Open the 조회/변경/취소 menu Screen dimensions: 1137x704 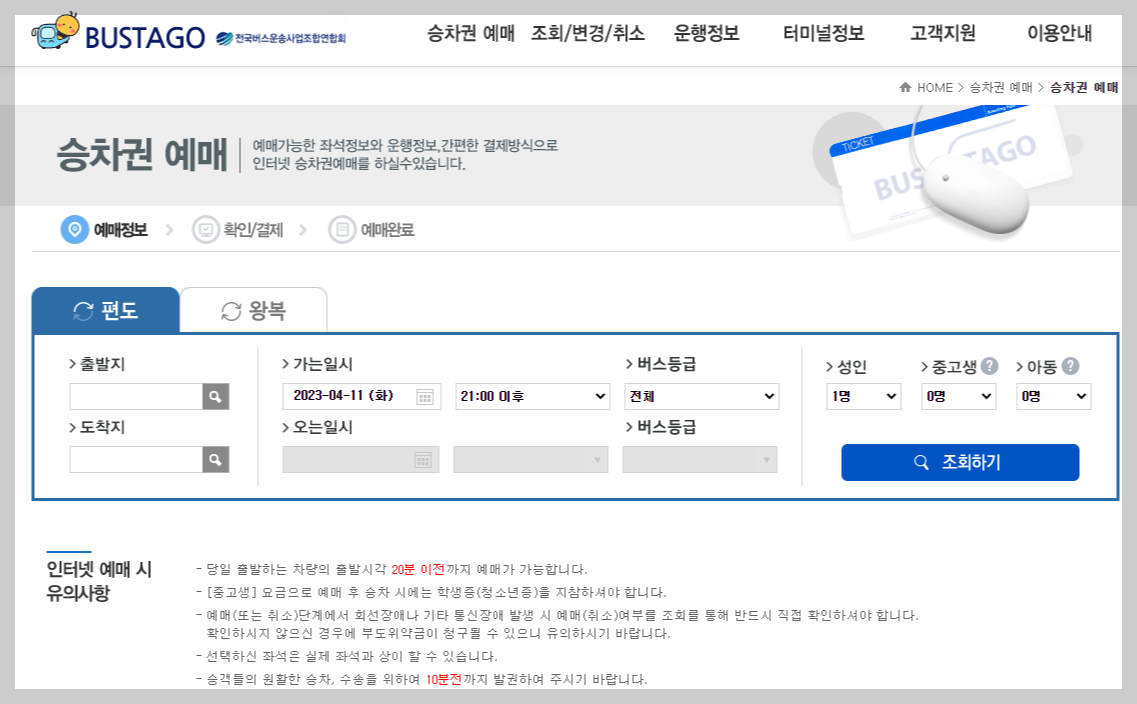click(x=587, y=33)
